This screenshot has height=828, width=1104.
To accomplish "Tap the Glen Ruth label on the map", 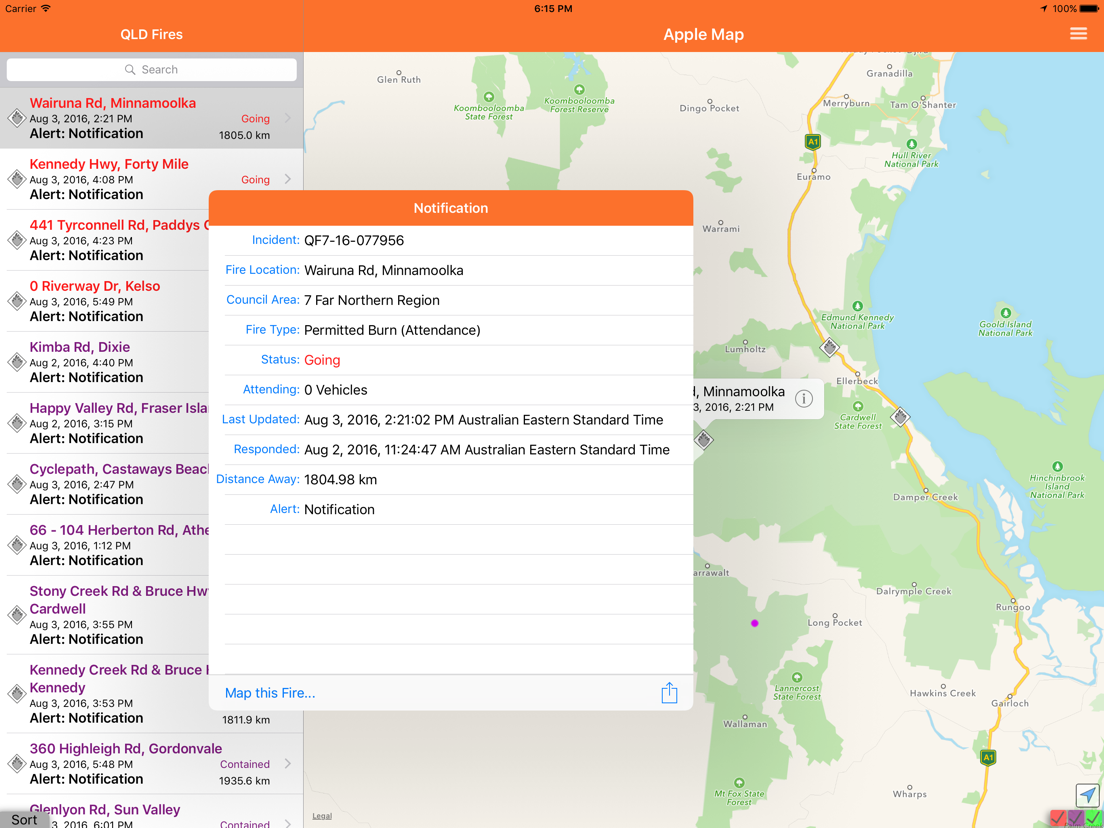I will (x=399, y=79).
